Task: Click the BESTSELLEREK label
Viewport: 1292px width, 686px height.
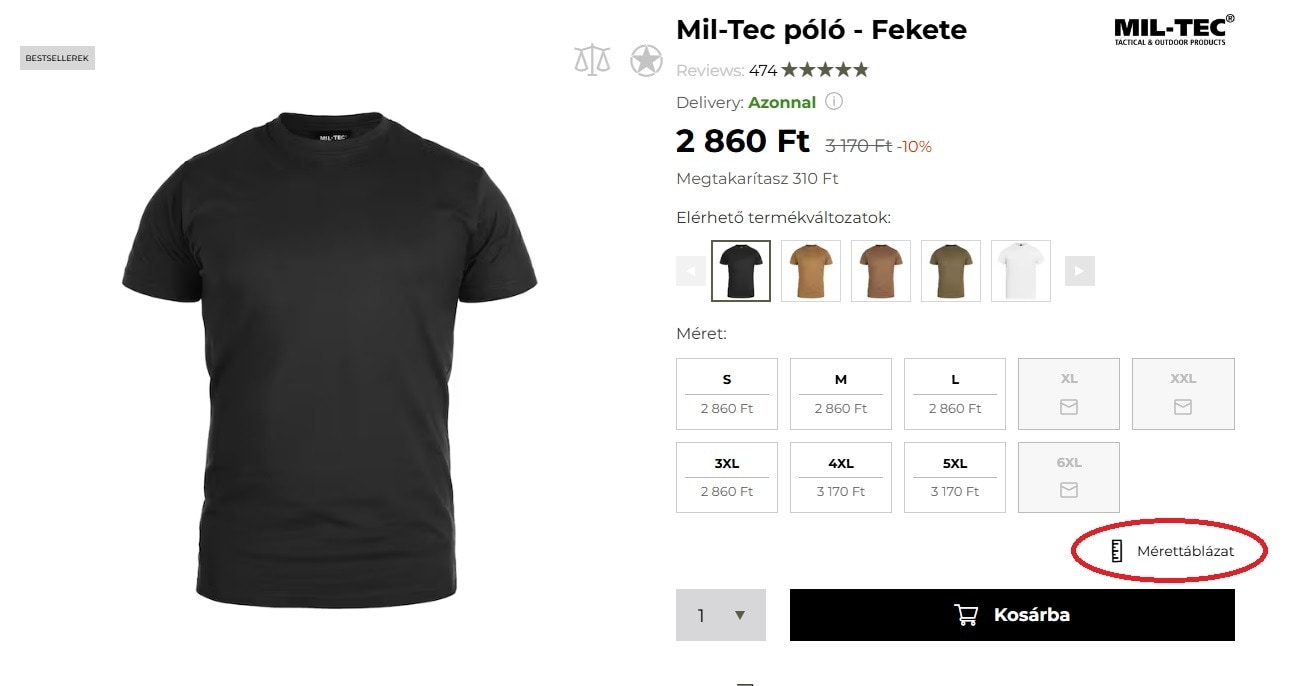Action: coord(57,57)
